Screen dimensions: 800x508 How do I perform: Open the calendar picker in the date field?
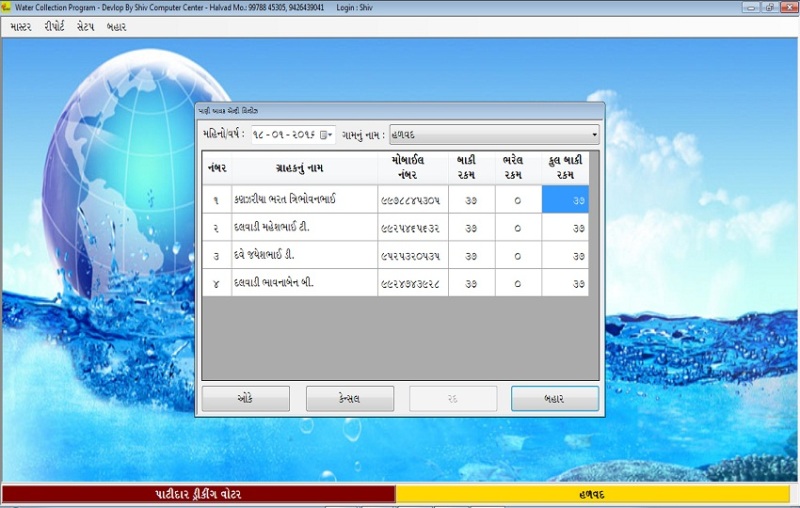325,135
